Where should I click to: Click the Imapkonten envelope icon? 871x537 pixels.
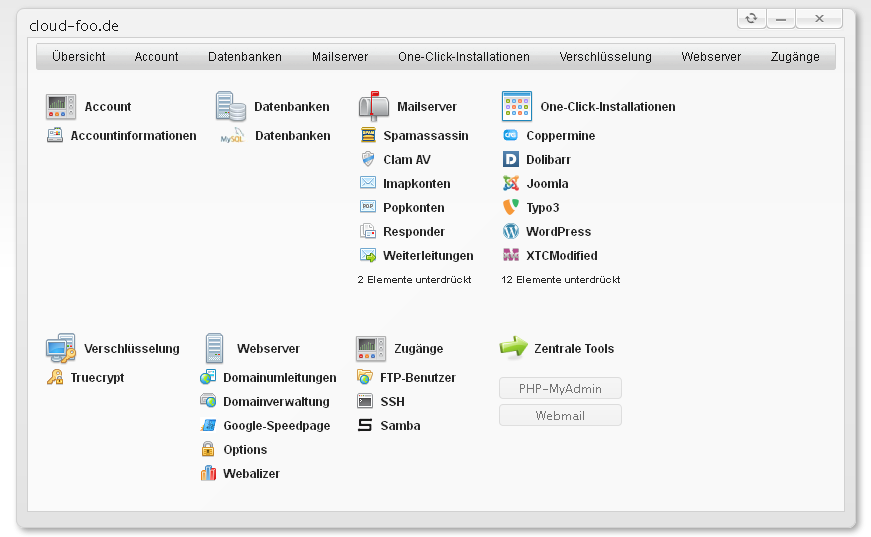click(x=368, y=183)
